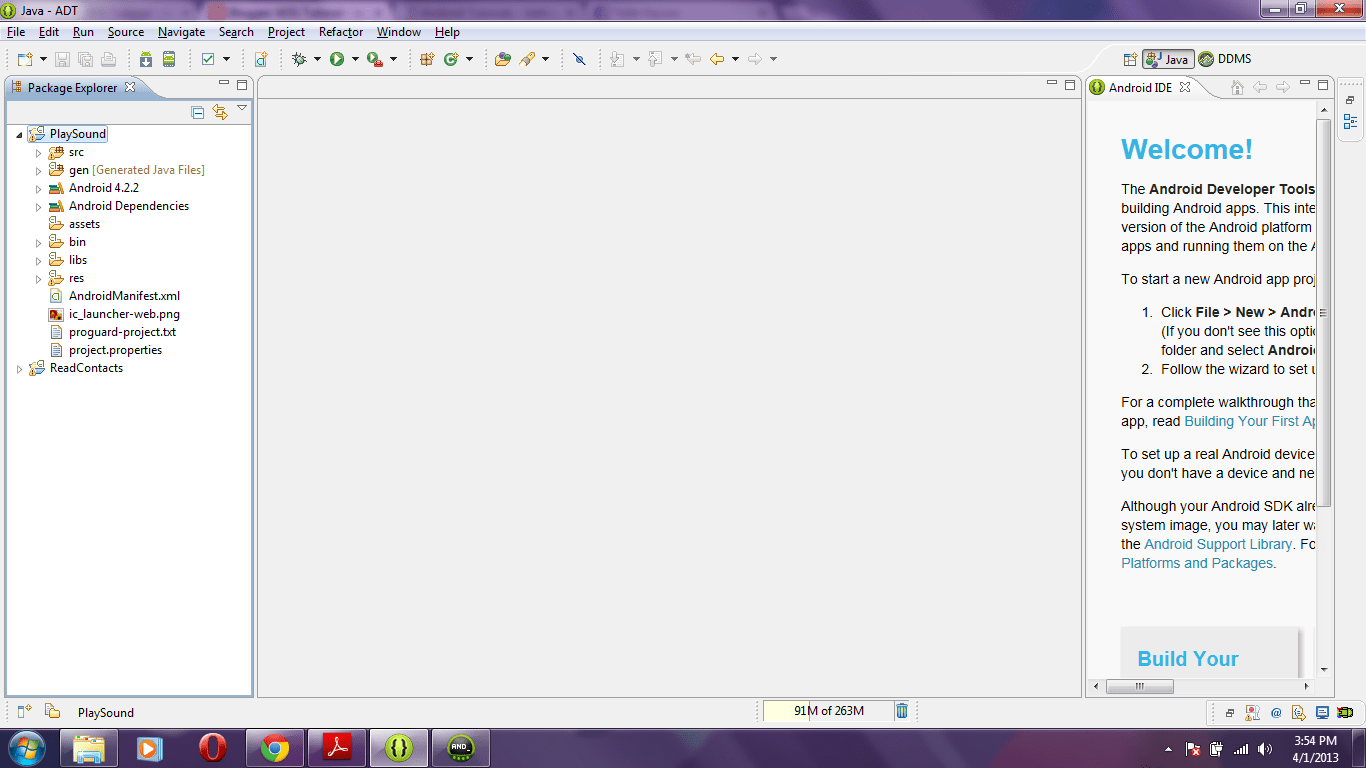Run garbage collector trash icon
The height and width of the screenshot is (768, 1366).
pos(901,711)
